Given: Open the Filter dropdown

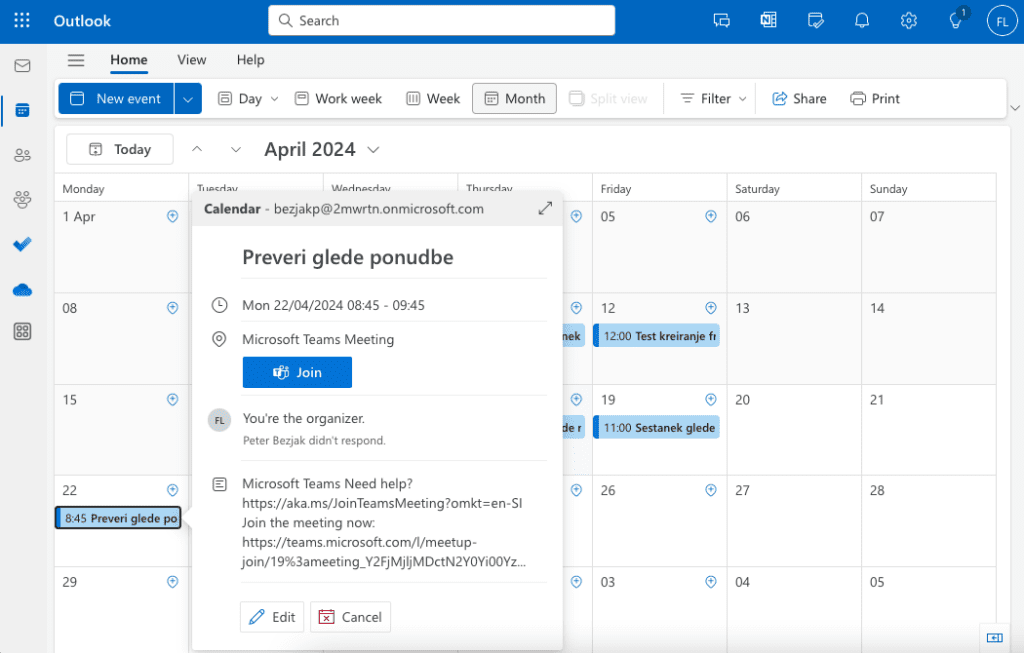Looking at the screenshot, I should pos(713,98).
